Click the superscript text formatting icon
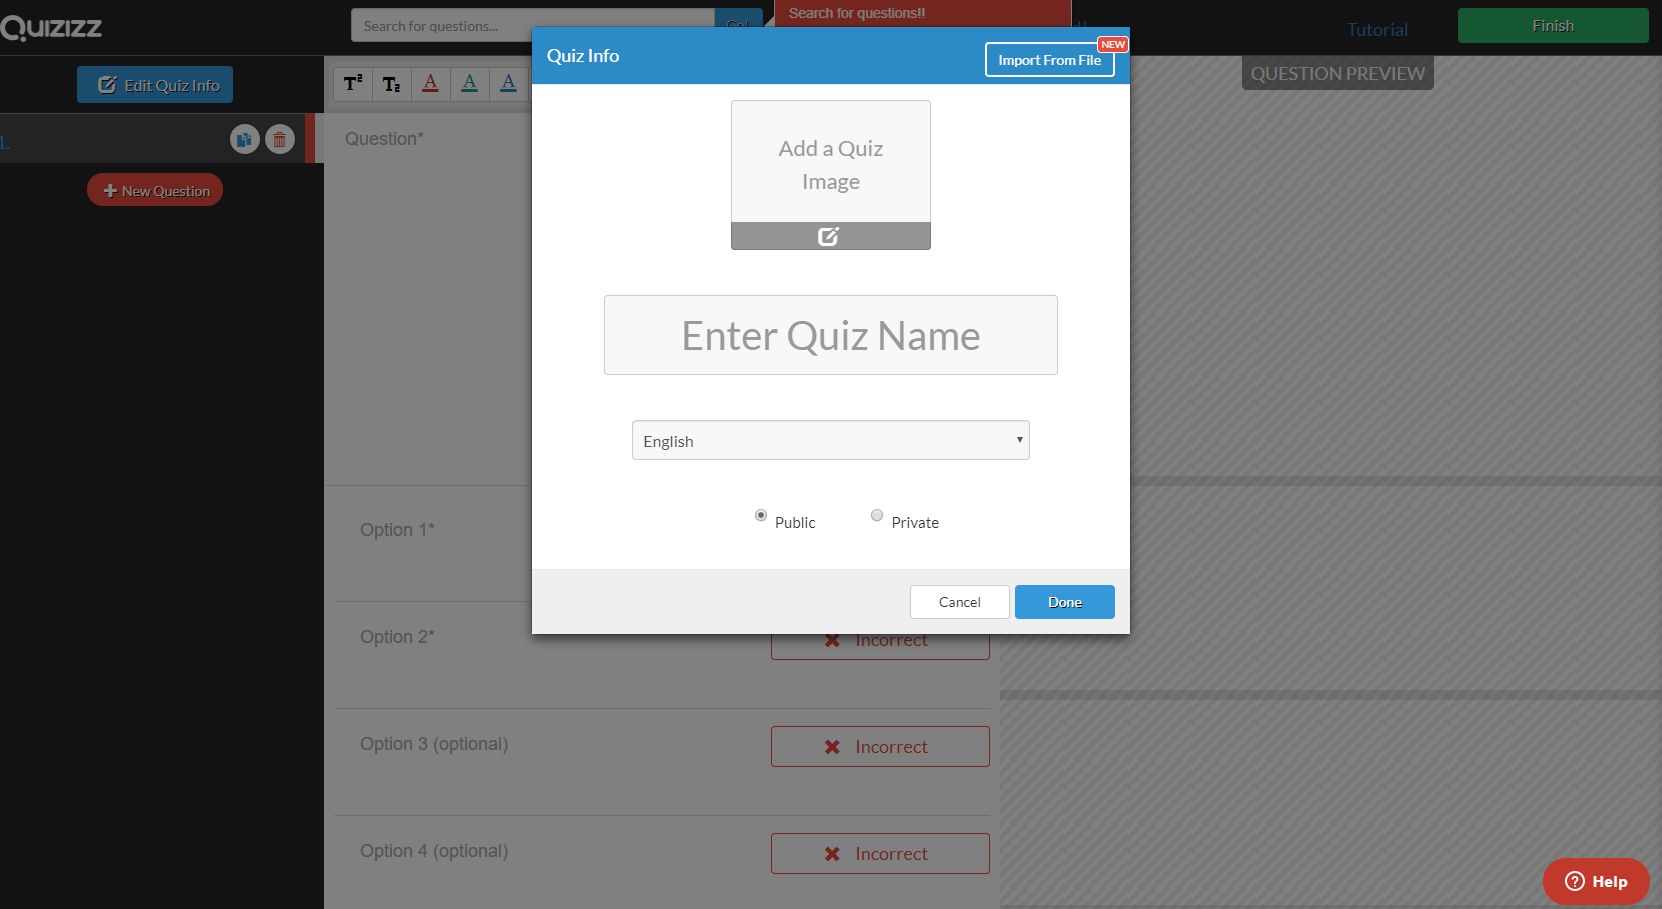Image resolution: width=1662 pixels, height=909 pixels. [x=353, y=84]
